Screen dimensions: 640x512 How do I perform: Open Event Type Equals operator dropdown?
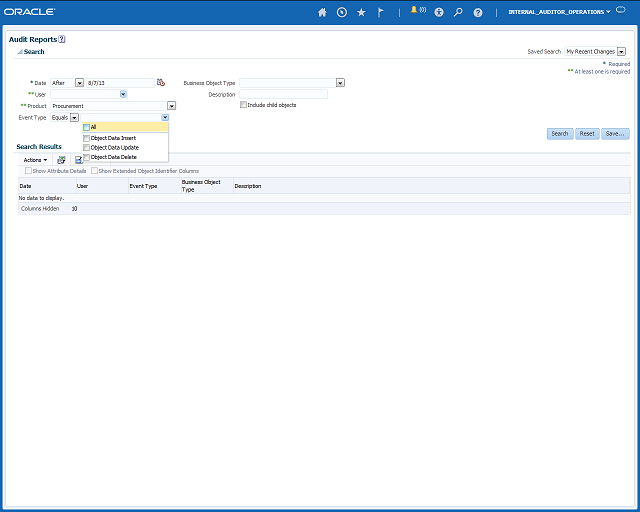[x=74, y=118]
